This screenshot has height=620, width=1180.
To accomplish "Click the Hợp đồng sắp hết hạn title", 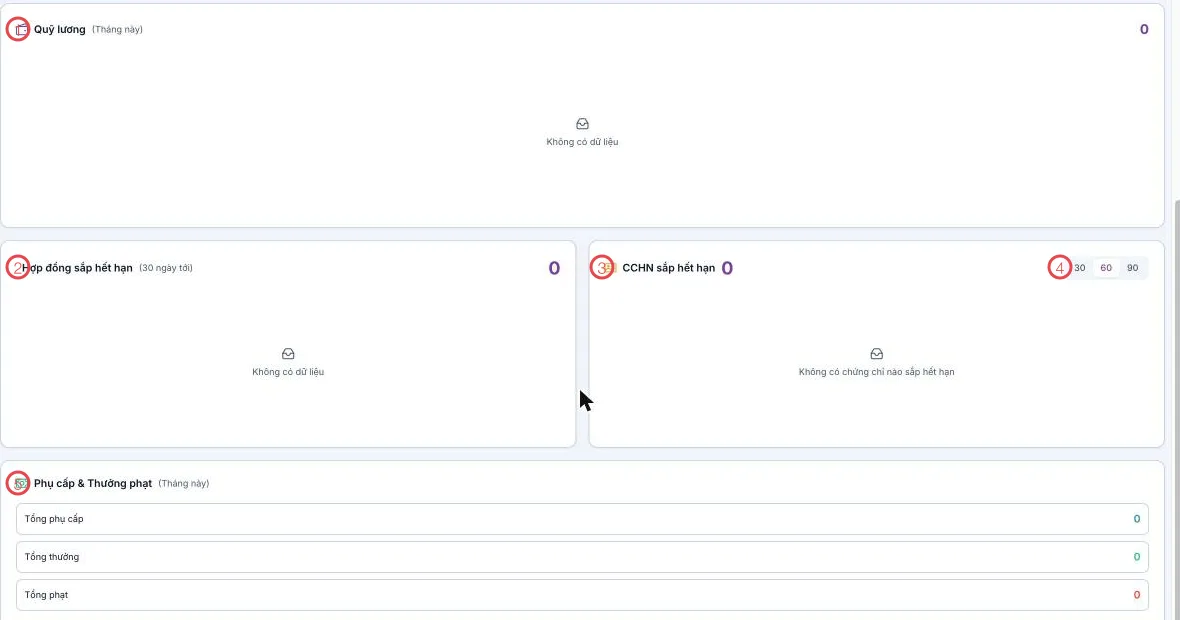I will tap(78, 268).
